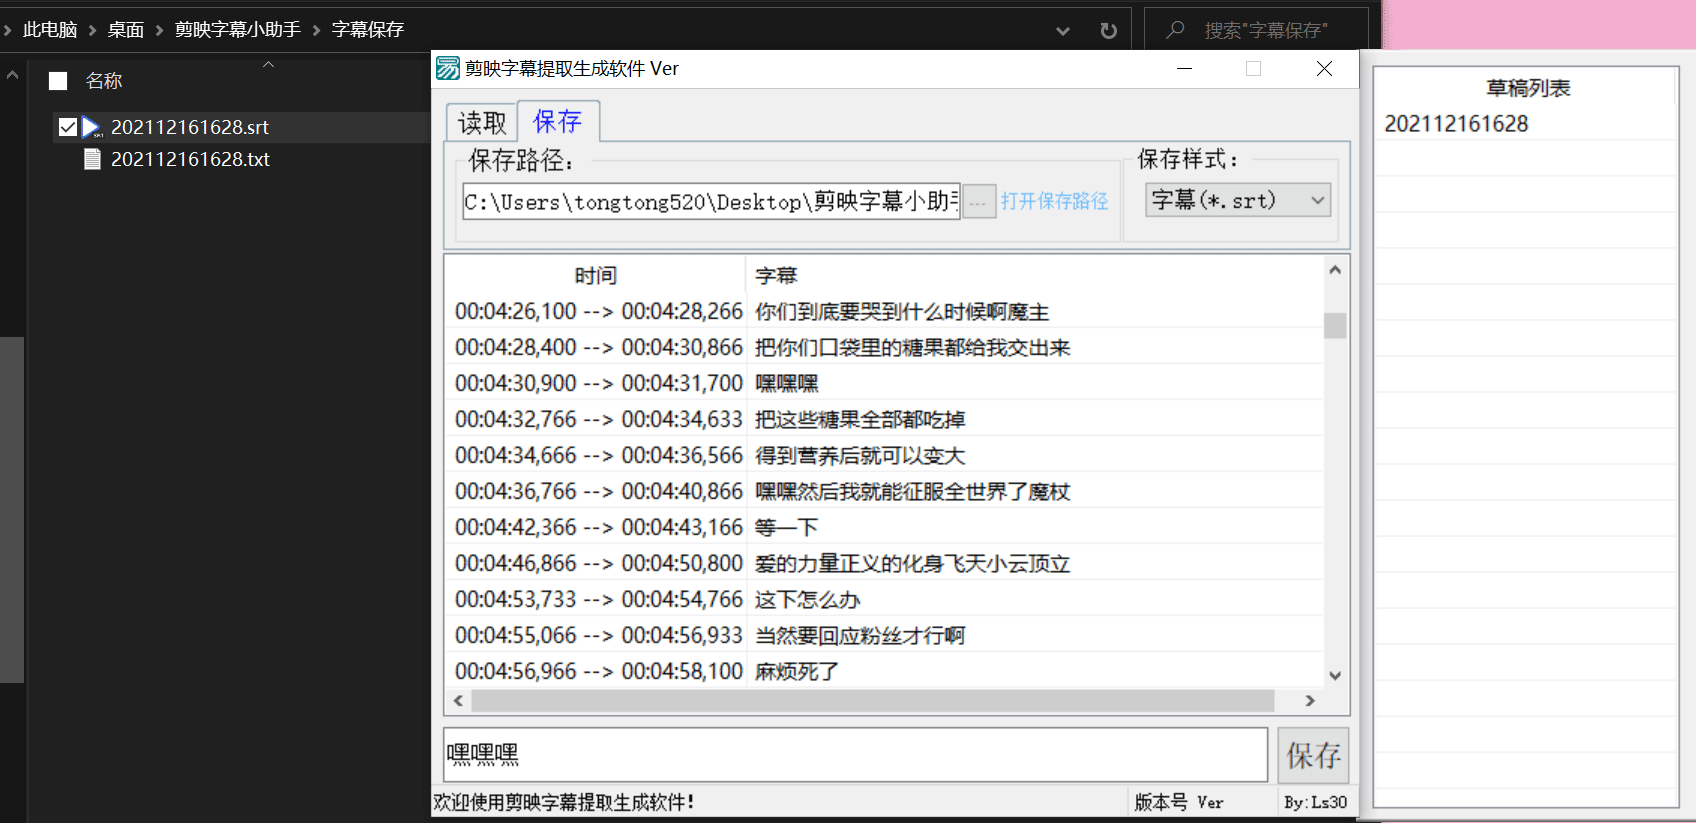This screenshot has width=1696, height=823.
Task: Select draft 202112161628 in 草稿列表
Action: click(1456, 124)
